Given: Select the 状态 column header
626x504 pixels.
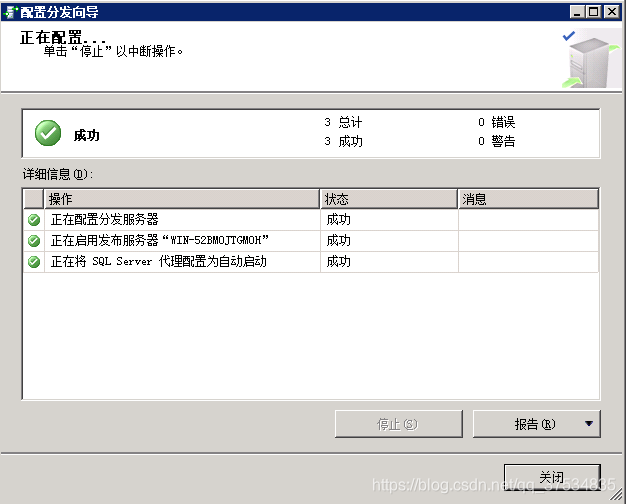Looking at the screenshot, I should [389, 199].
